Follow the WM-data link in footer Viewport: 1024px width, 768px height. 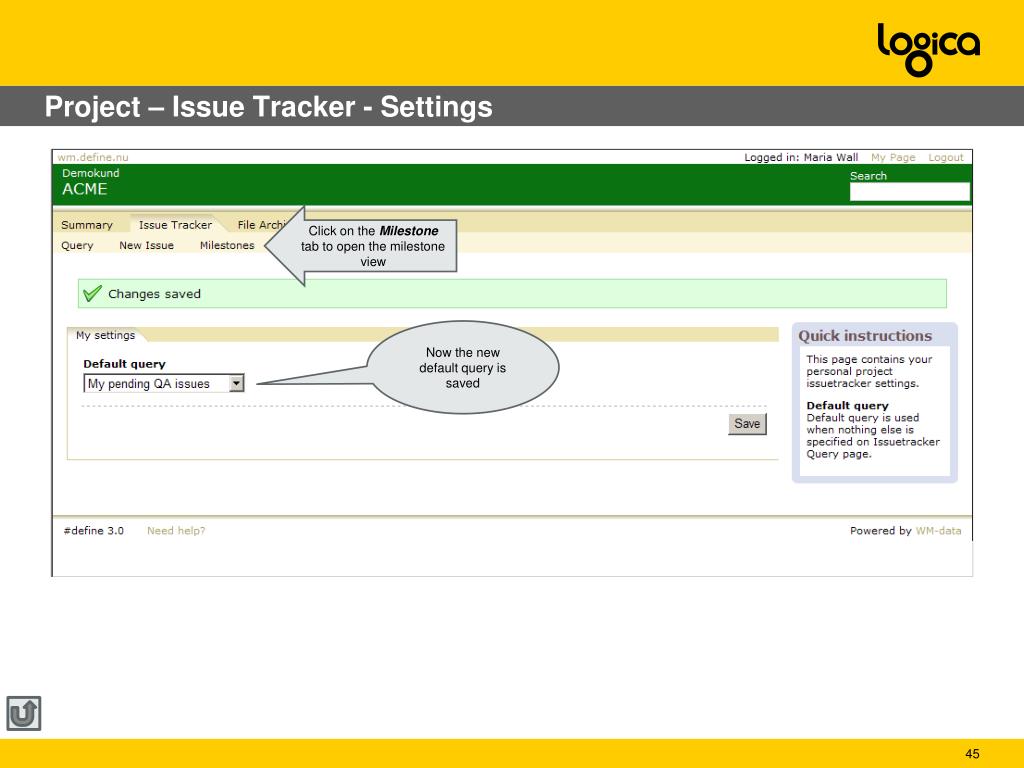[x=938, y=531]
